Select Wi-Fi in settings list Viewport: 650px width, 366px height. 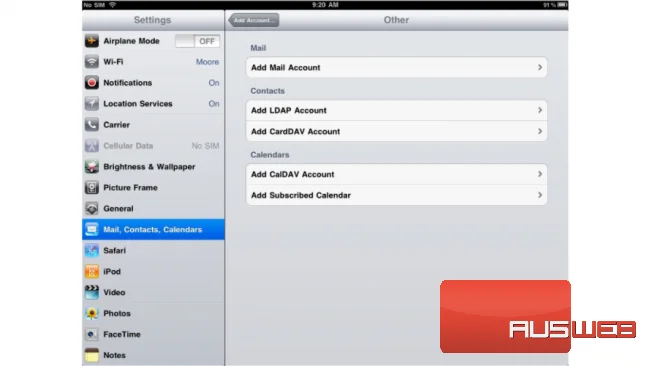pyautogui.click(x=153, y=62)
